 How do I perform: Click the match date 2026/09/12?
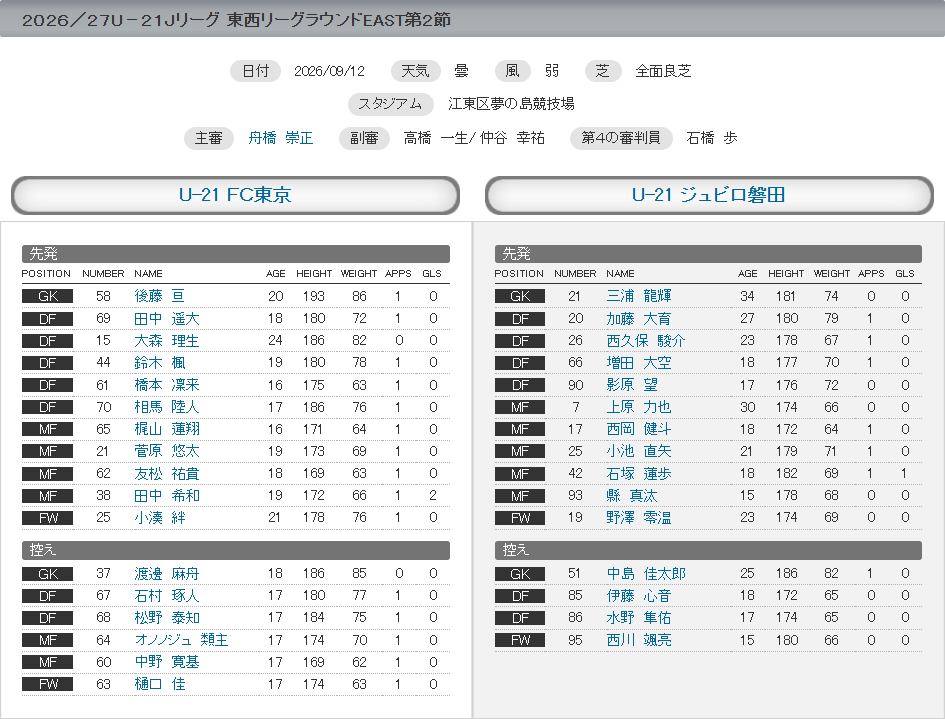tap(329, 71)
